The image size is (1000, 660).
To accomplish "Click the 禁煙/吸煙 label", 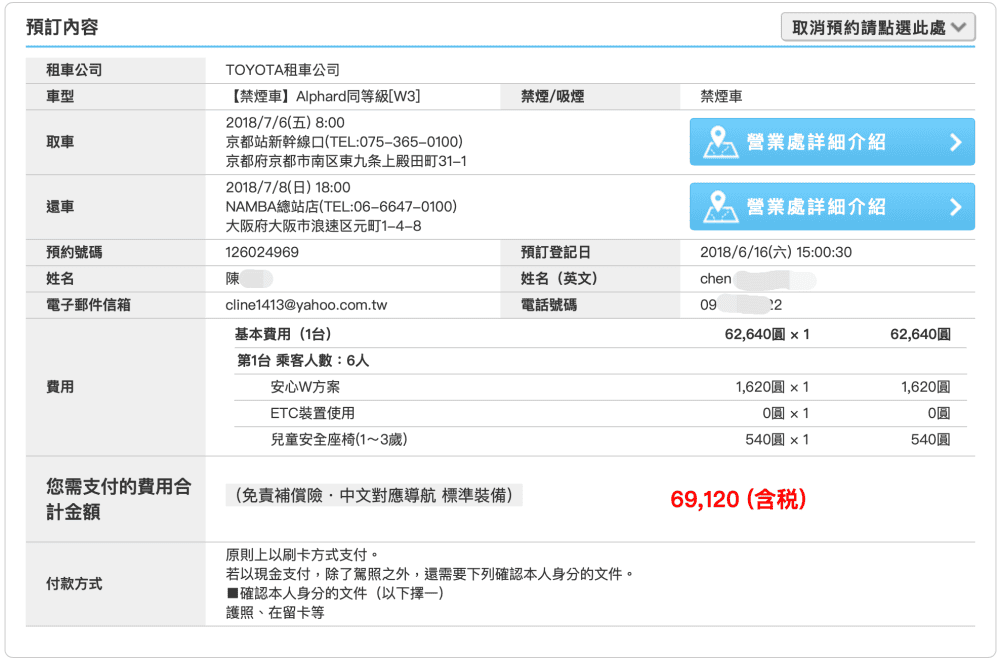I will 552,96.
